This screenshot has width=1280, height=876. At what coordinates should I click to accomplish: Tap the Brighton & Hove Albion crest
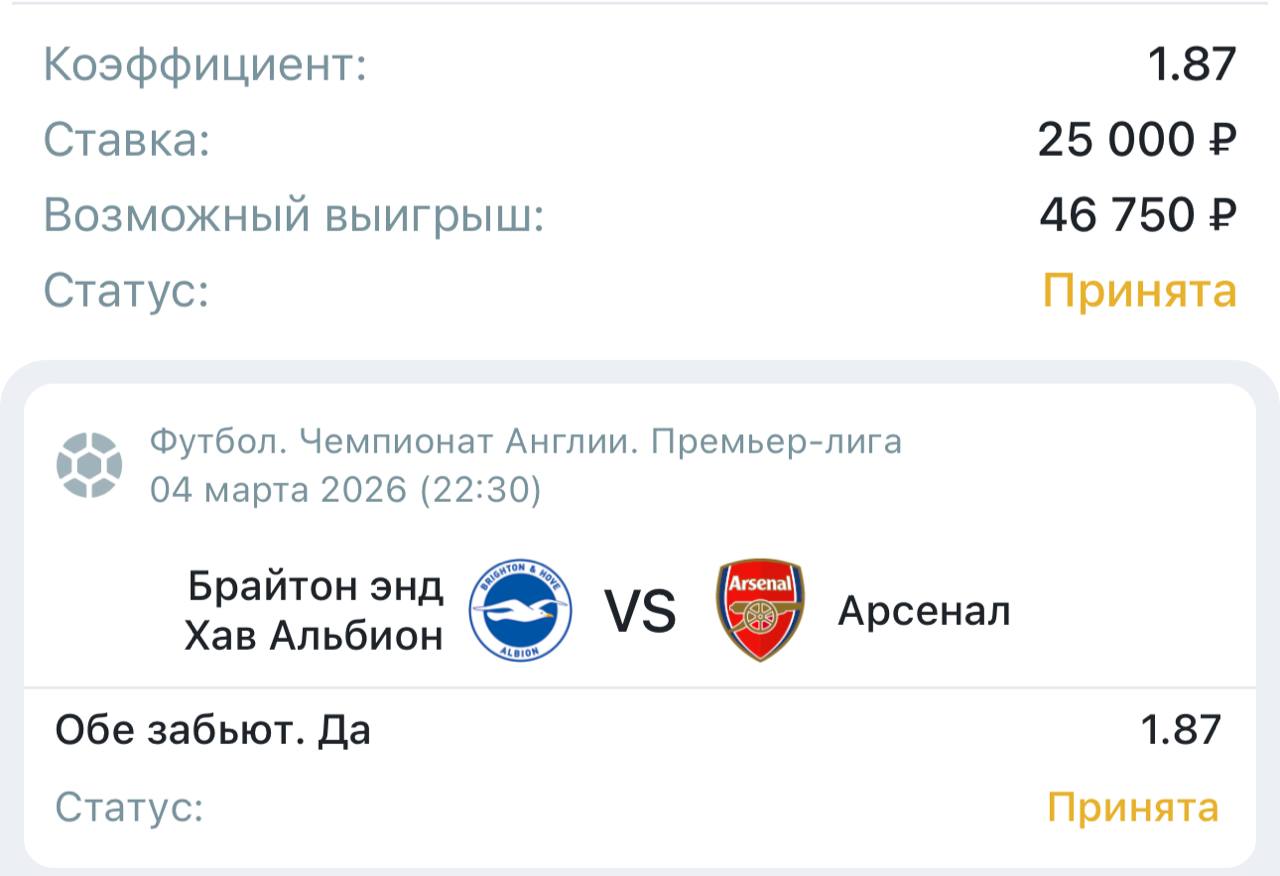click(x=520, y=610)
